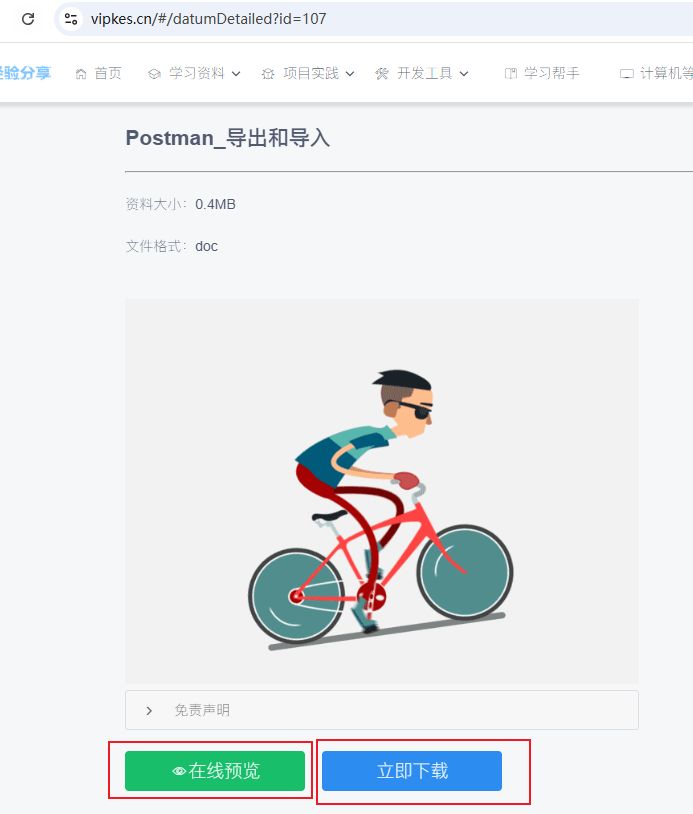The height and width of the screenshot is (814, 693).
Task: Click the bug icon beside 项目实践
Action: click(268, 74)
